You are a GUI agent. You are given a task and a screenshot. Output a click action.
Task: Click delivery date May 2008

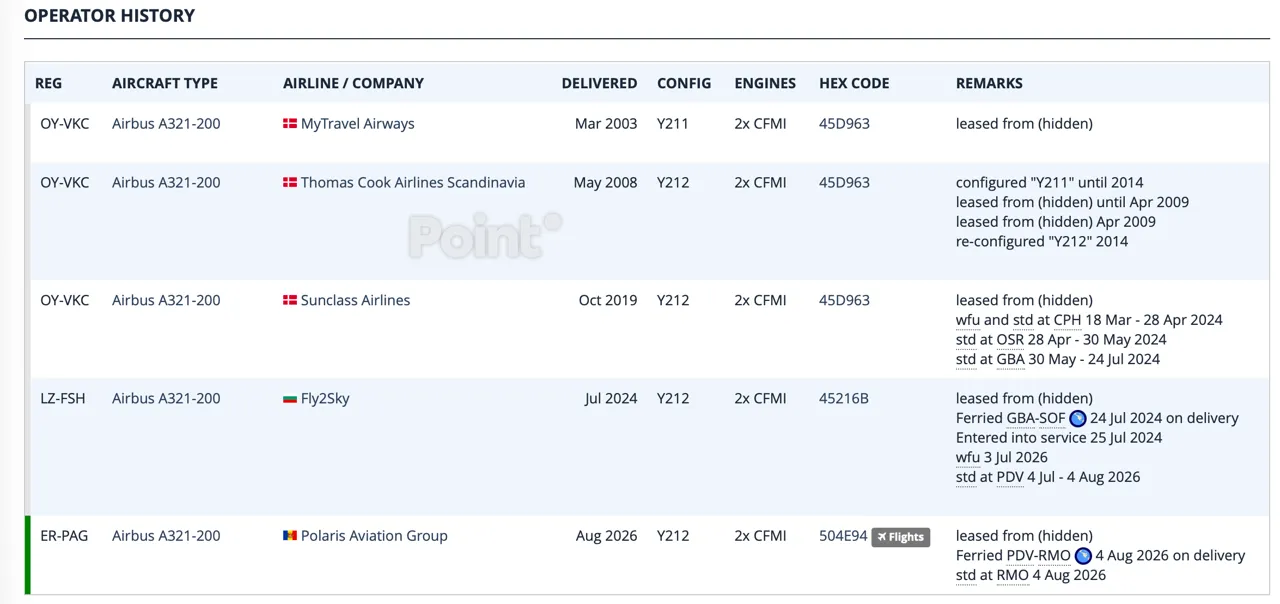(605, 183)
